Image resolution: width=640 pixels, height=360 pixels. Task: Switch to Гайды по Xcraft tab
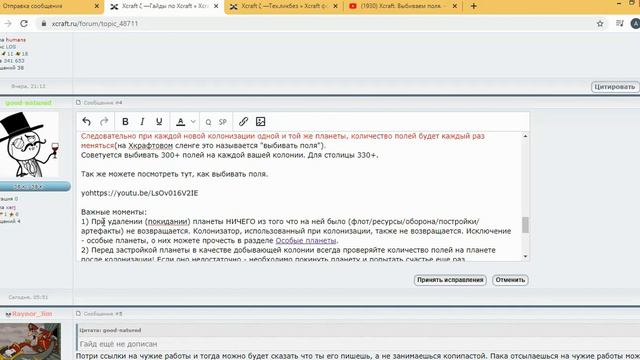[165, 6]
